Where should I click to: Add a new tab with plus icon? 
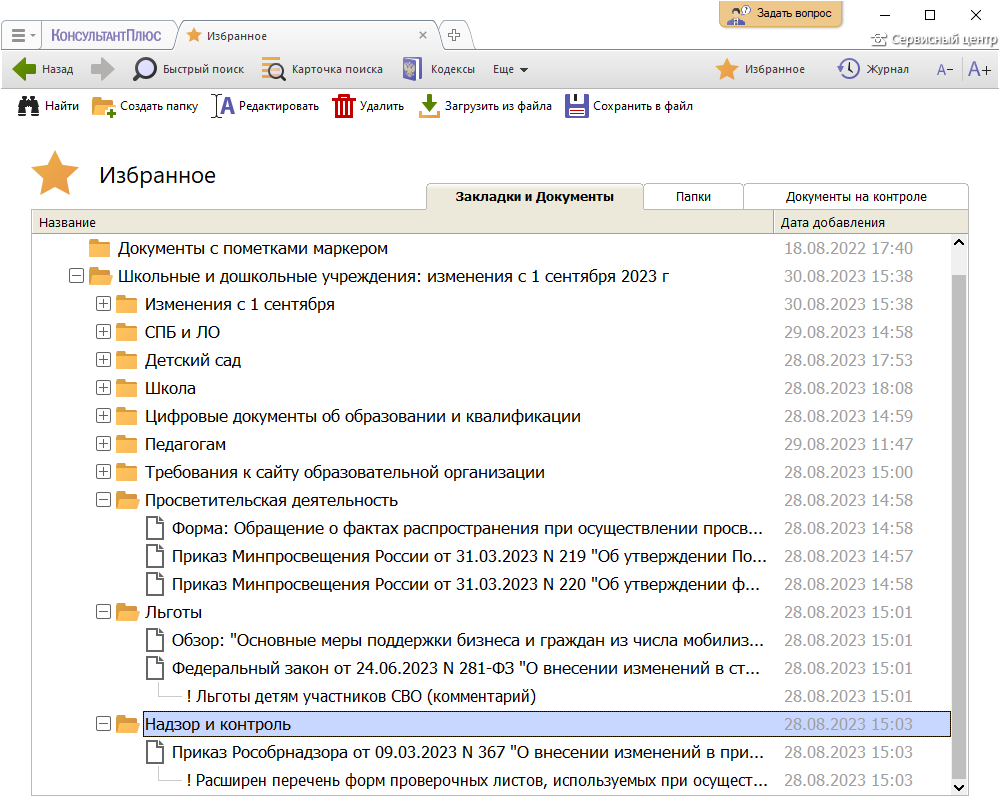point(454,35)
